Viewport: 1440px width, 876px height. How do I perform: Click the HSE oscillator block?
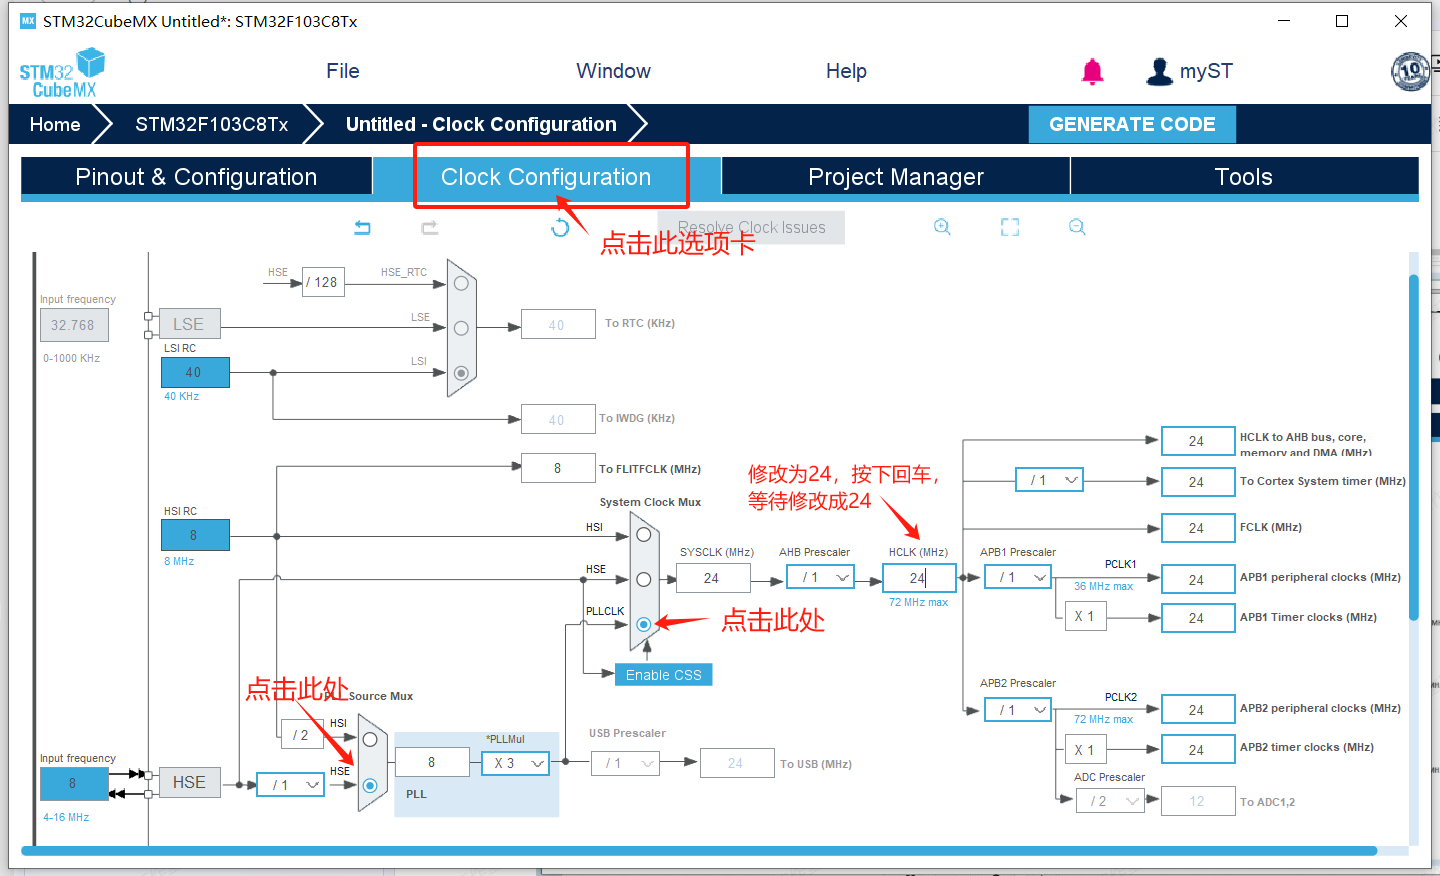(x=189, y=782)
